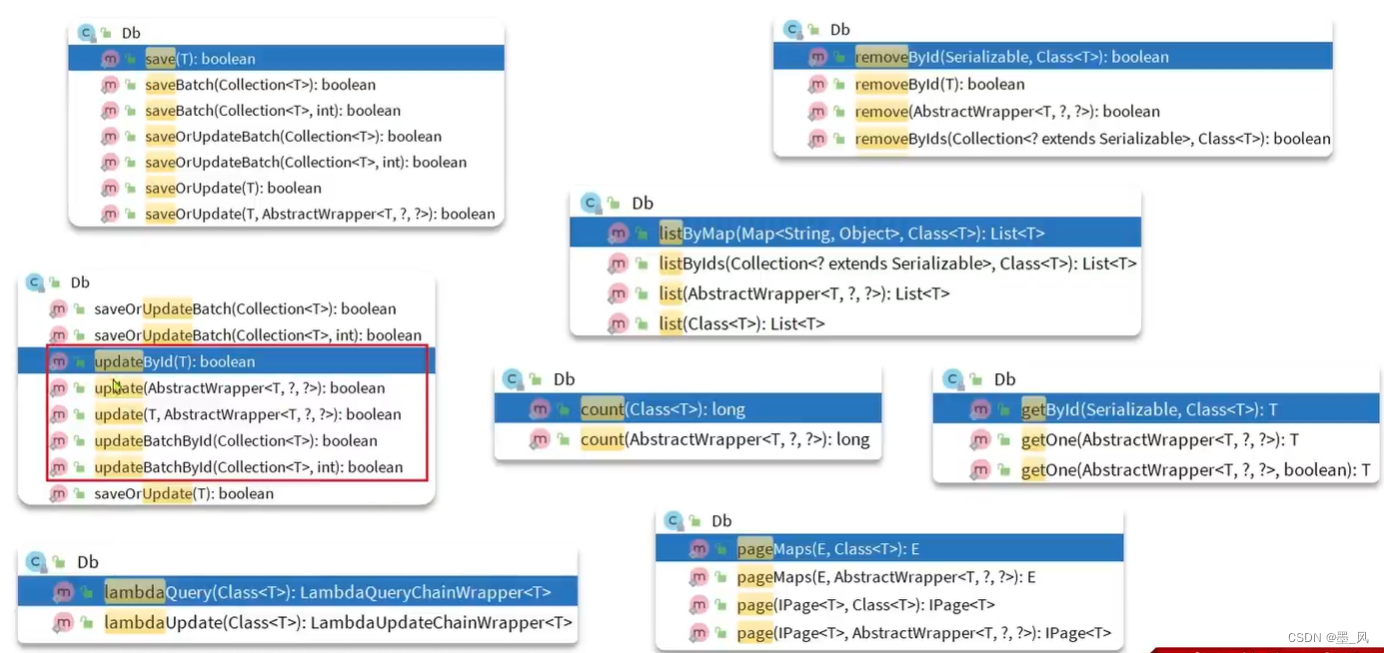The image size is (1384, 653).
Task: Click lambdaUpdate(Class<T>): LambdaUpdateChainWrapper<T>
Action: click(x=338, y=623)
